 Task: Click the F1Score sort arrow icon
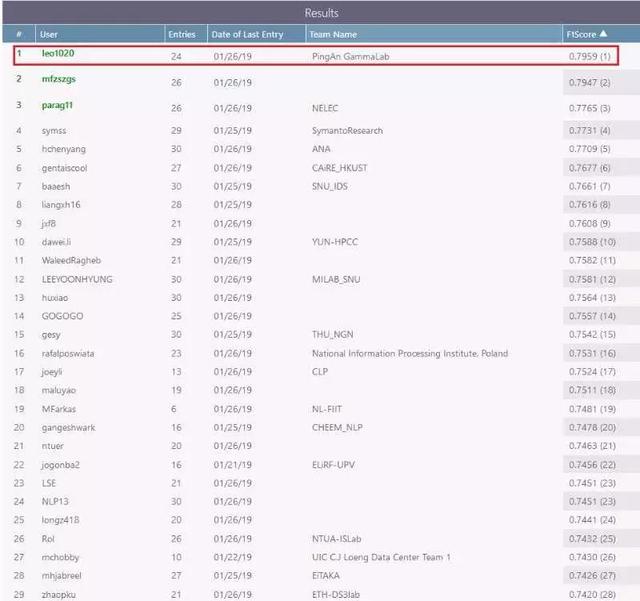tap(602, 34)
